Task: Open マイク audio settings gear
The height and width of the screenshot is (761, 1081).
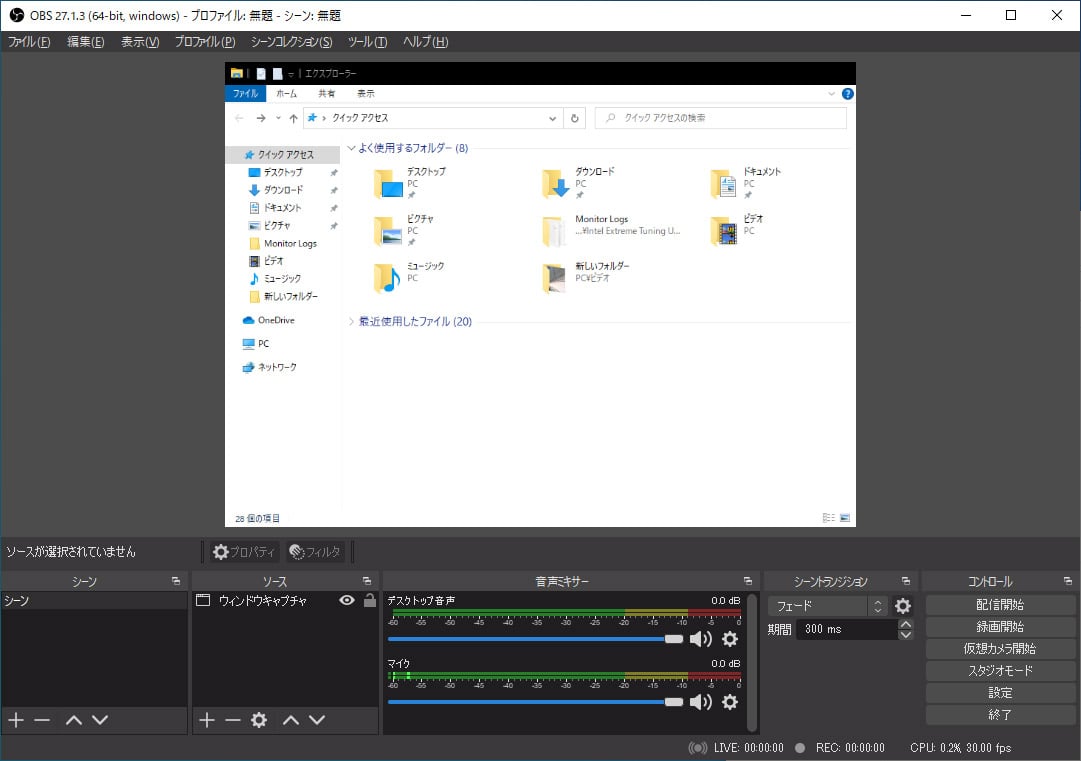Action: point(730,702)
